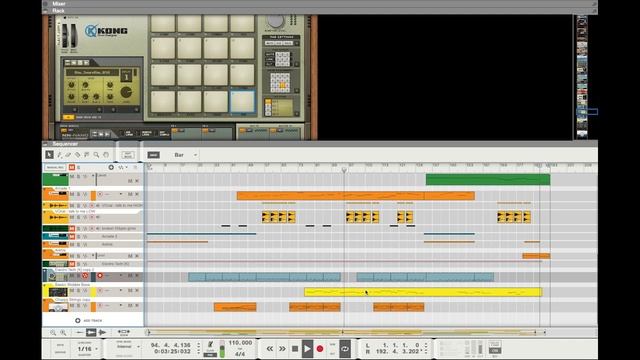640x360 pixels.
Task: Click Kong's mod wheel
Action: point(74,36)
